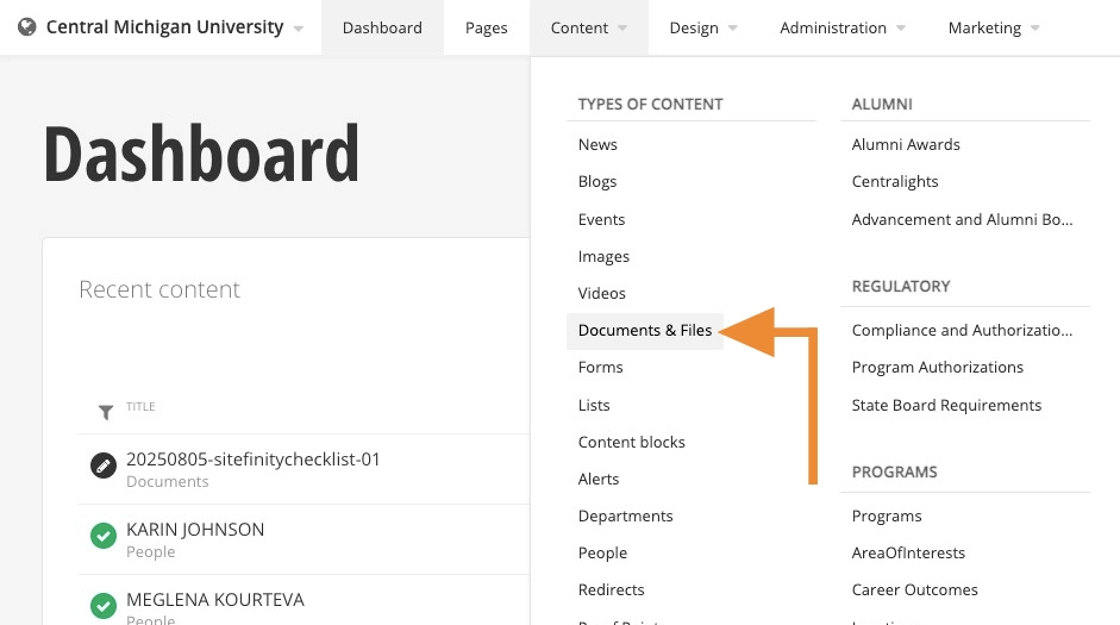Image resolution: width=1120 pixels, height=625 pixels.
Task: Open State Board Requirements entry
Action: tap(946, 405)
